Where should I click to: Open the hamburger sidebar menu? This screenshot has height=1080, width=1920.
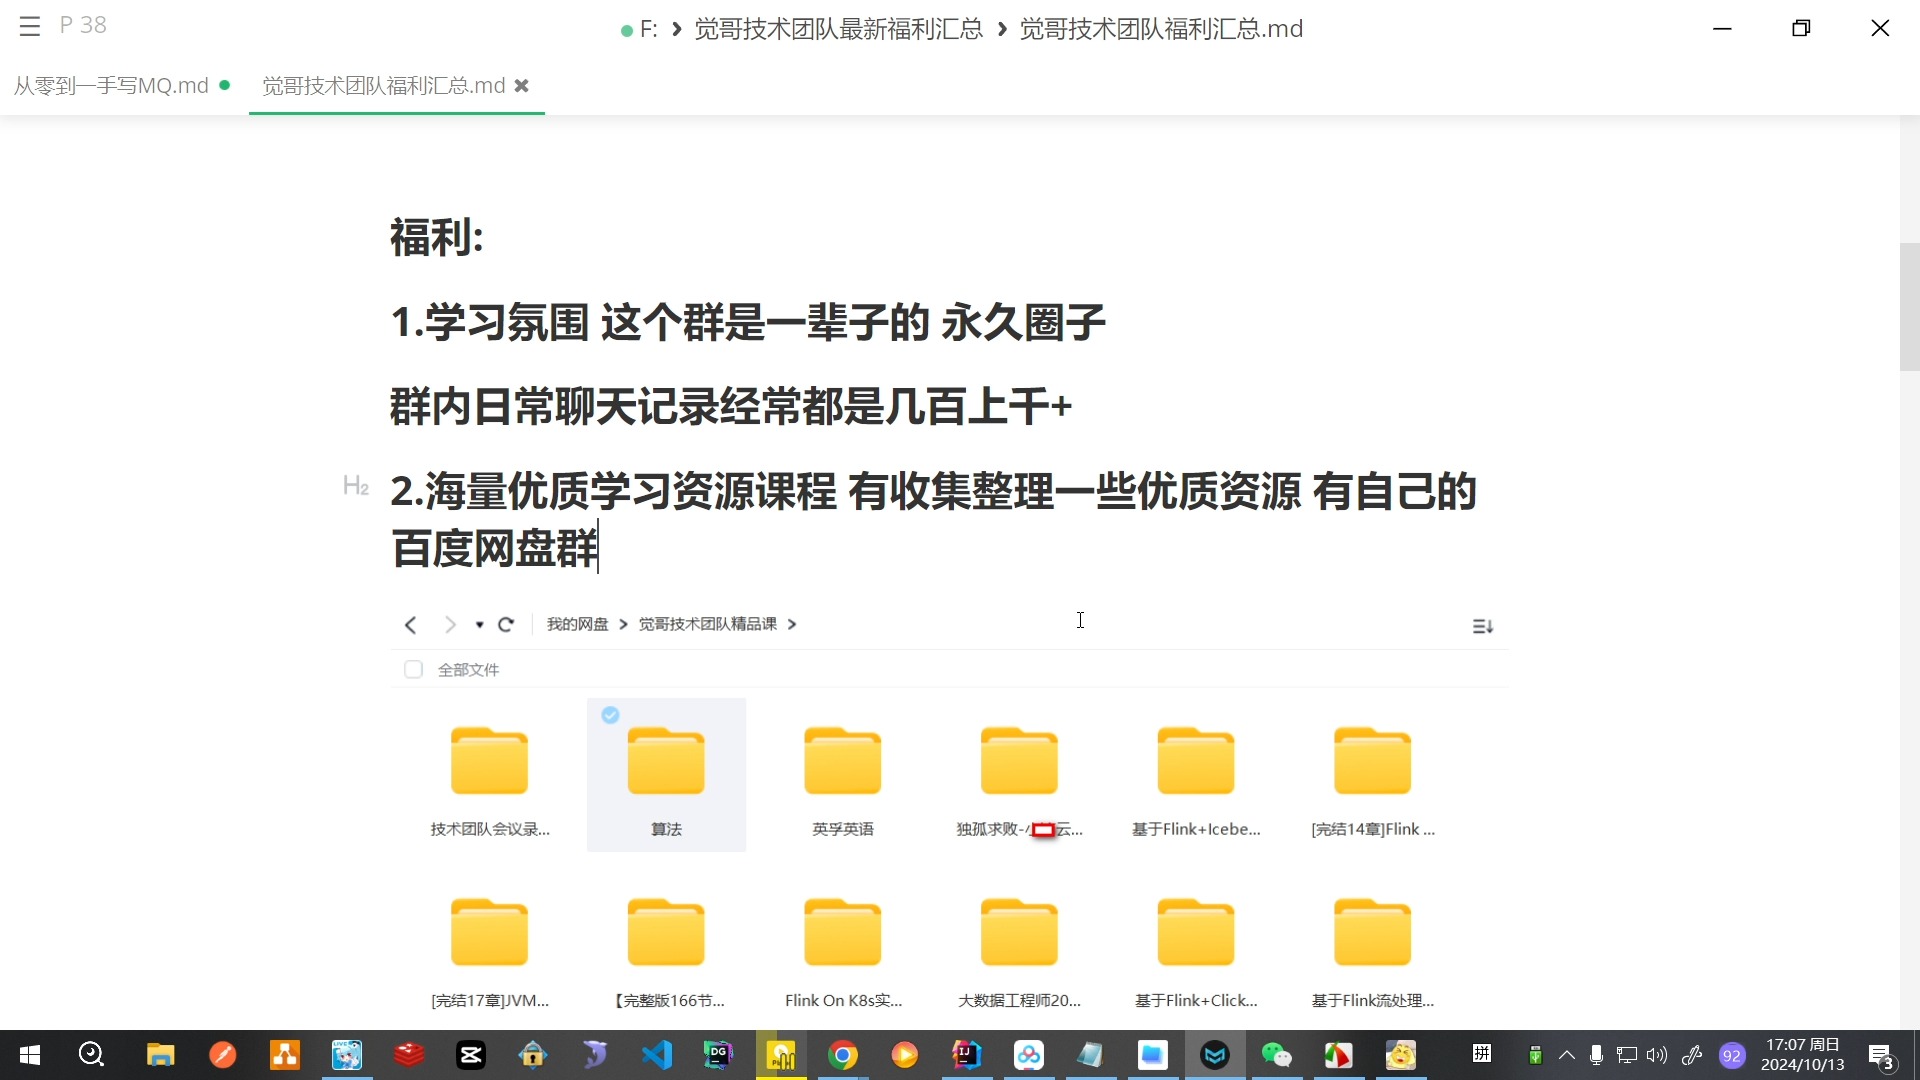pos(30,26)
